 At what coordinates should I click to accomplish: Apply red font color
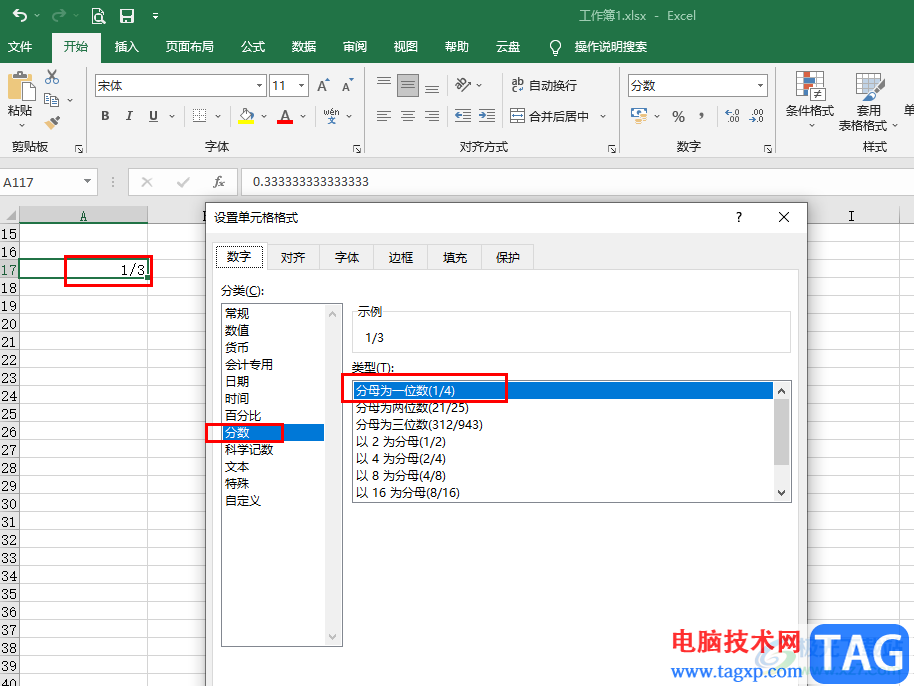coord(285,115)
